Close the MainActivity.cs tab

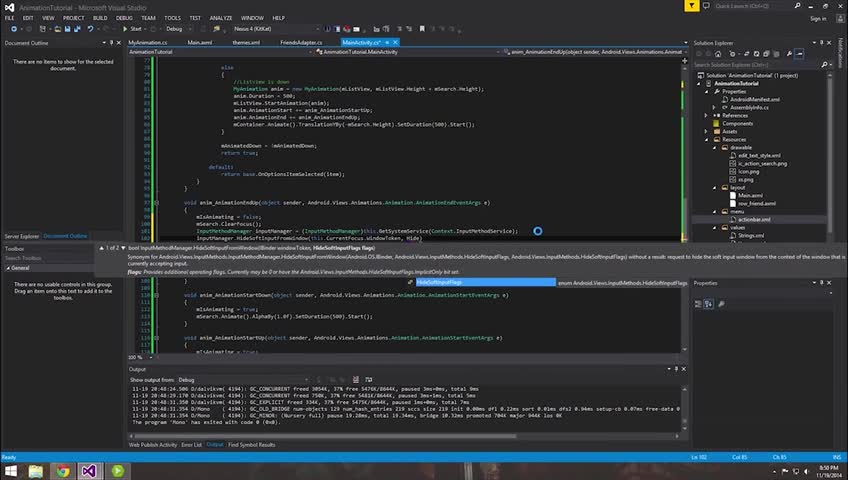coord(395,42)
